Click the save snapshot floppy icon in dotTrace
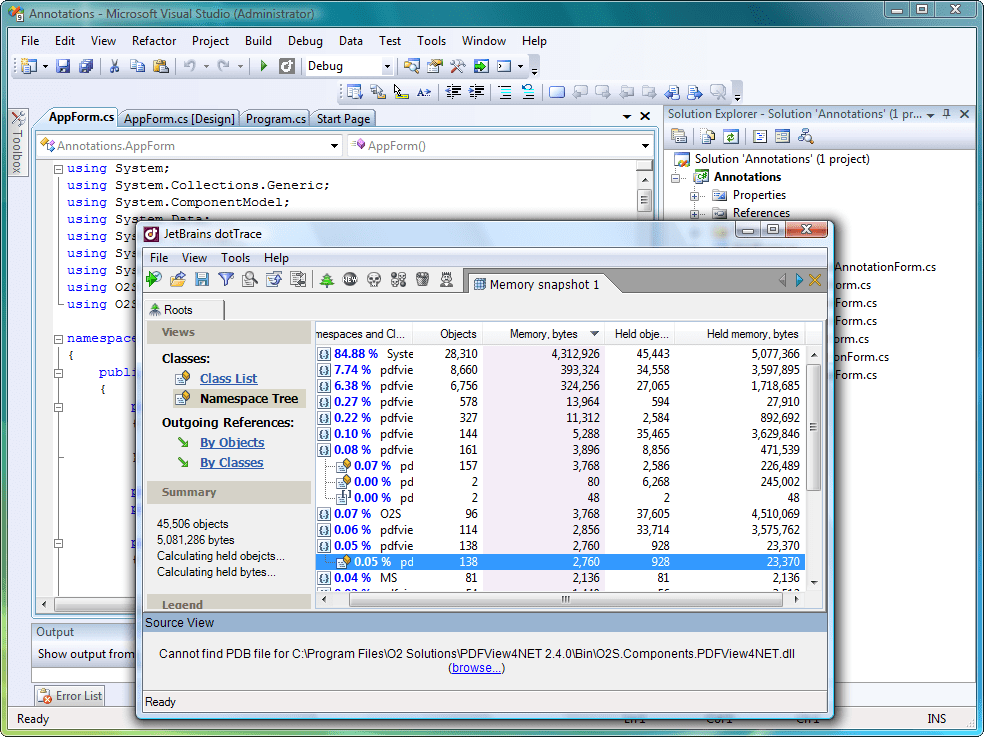Screen dimensions: 984x737 [x=202, y=280]
